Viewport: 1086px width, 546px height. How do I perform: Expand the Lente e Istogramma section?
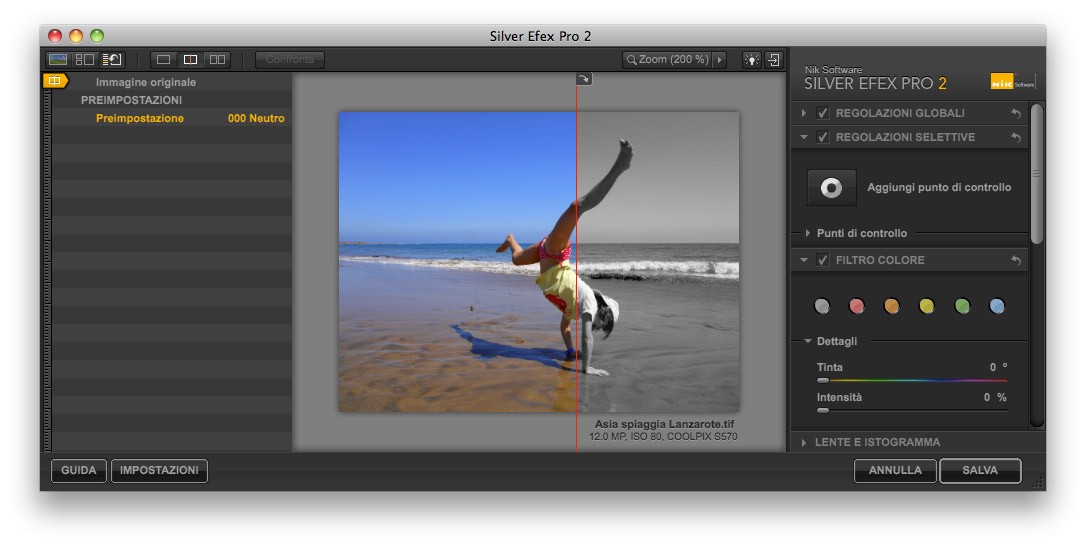tap(804, 442)
